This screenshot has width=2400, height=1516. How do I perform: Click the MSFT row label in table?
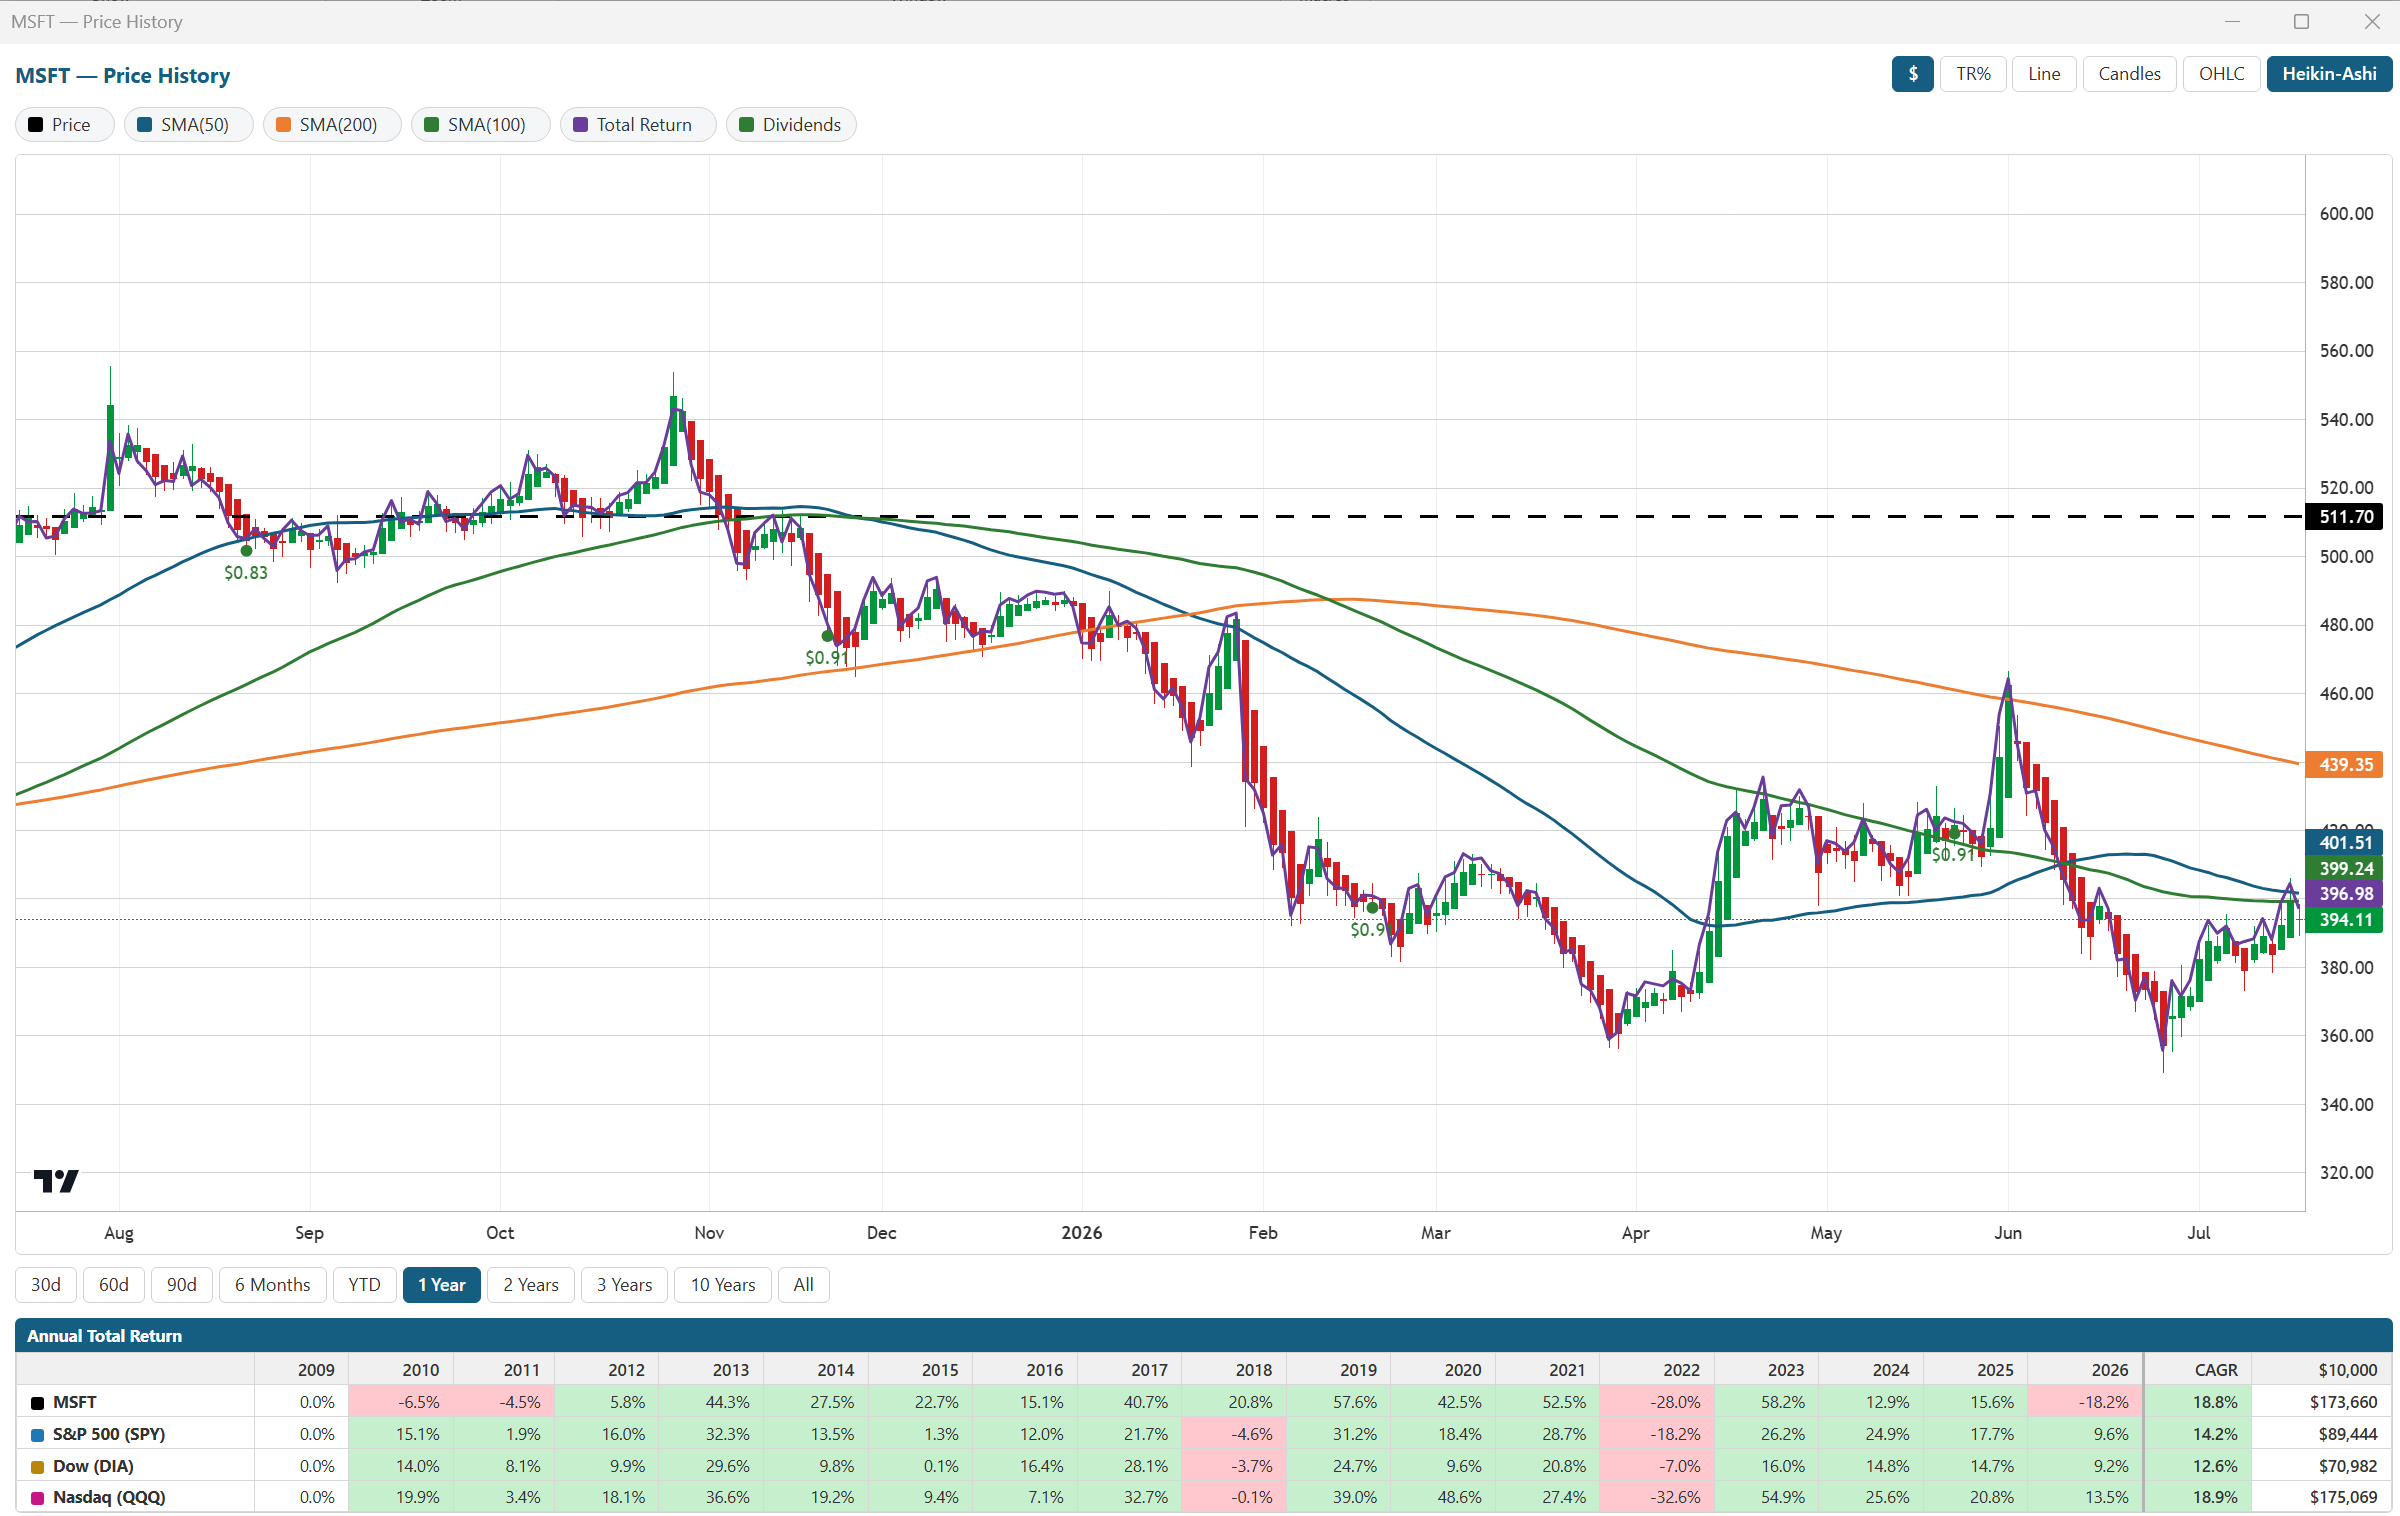(74, 1402)
